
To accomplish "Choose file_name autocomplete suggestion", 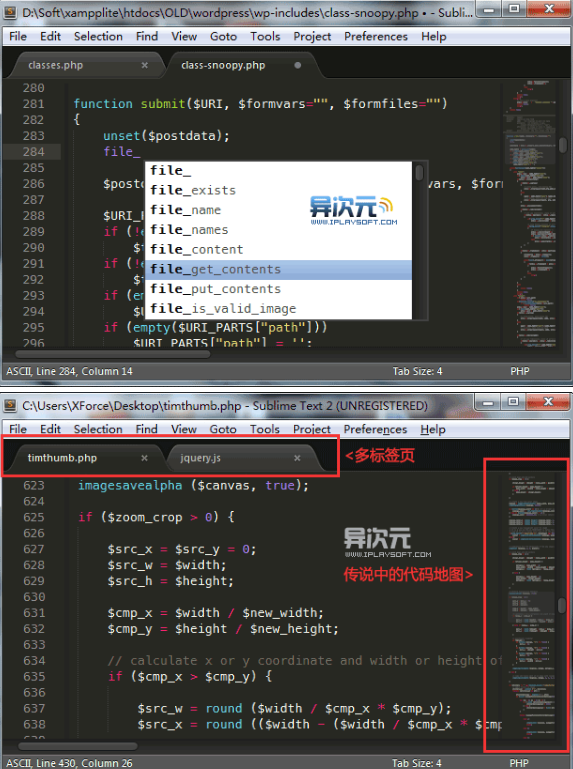I will [278, 210].
